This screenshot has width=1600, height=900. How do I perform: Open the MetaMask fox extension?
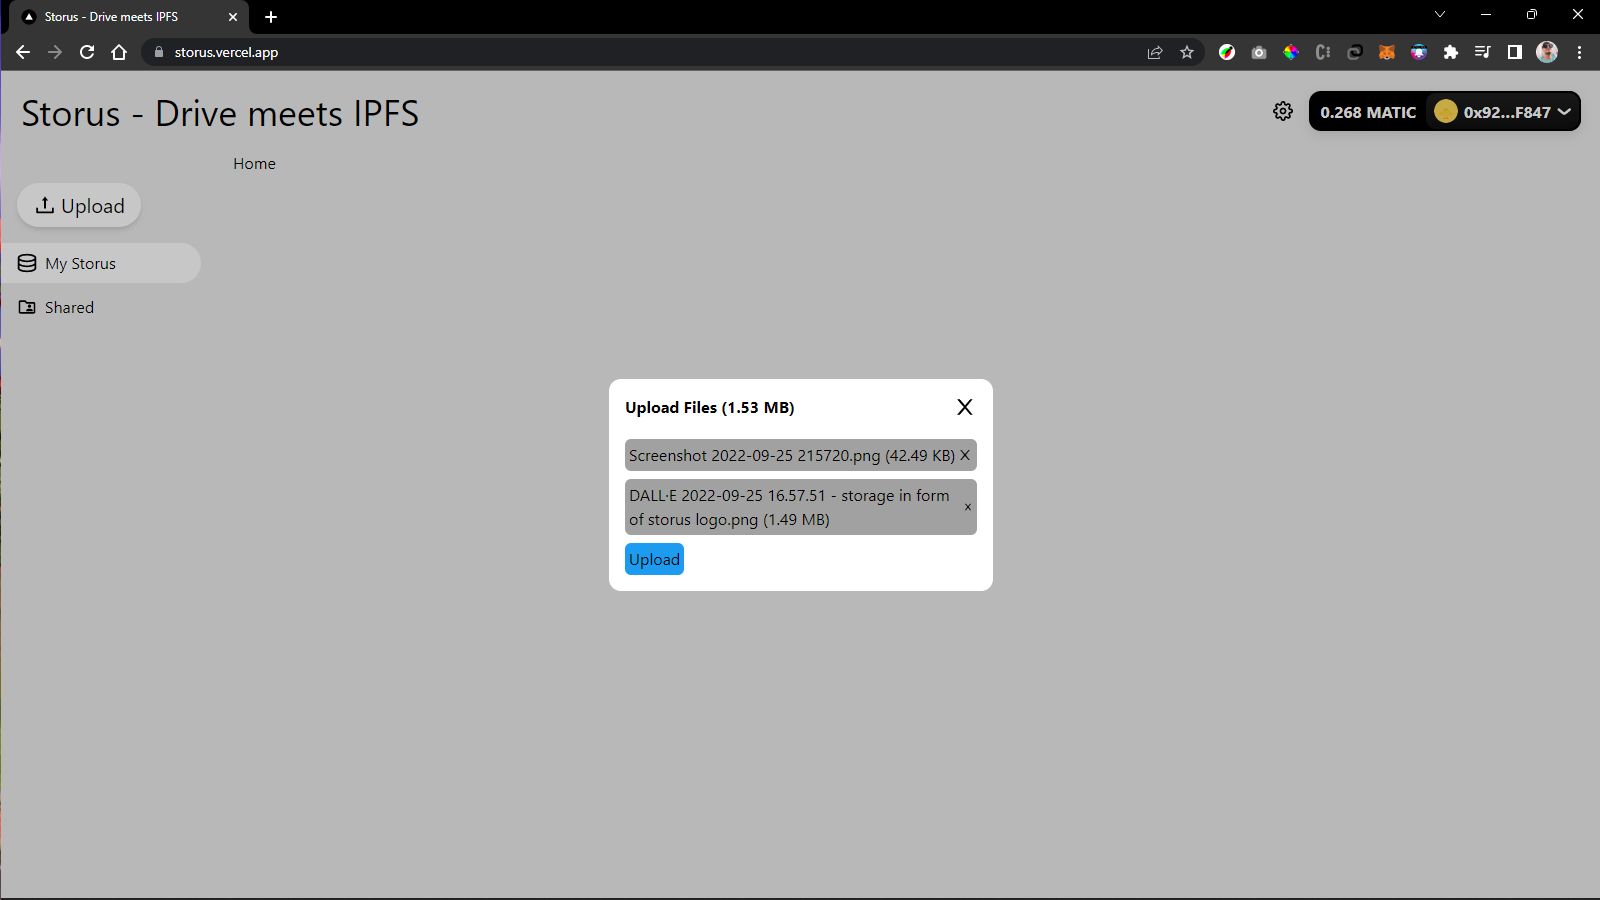1387,52
